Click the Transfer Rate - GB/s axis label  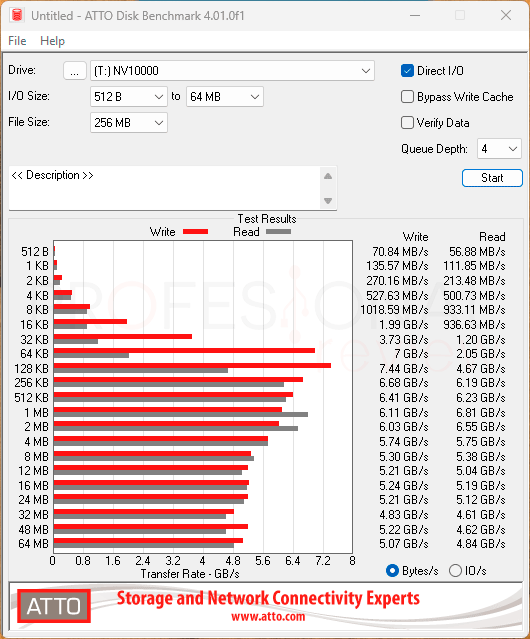pos(190,574)
